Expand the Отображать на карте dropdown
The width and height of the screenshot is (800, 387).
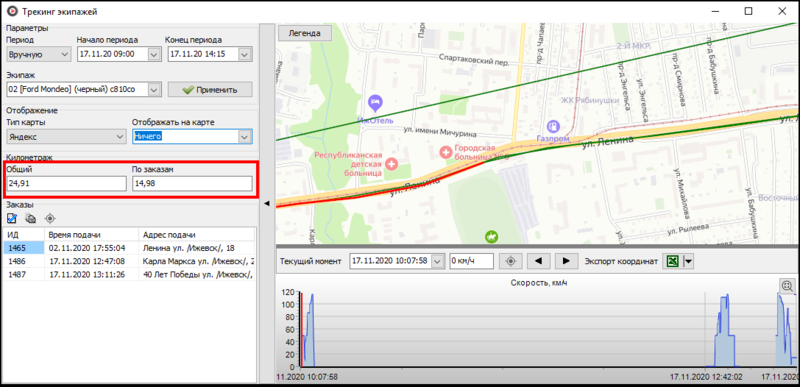[x=245, y=137]
